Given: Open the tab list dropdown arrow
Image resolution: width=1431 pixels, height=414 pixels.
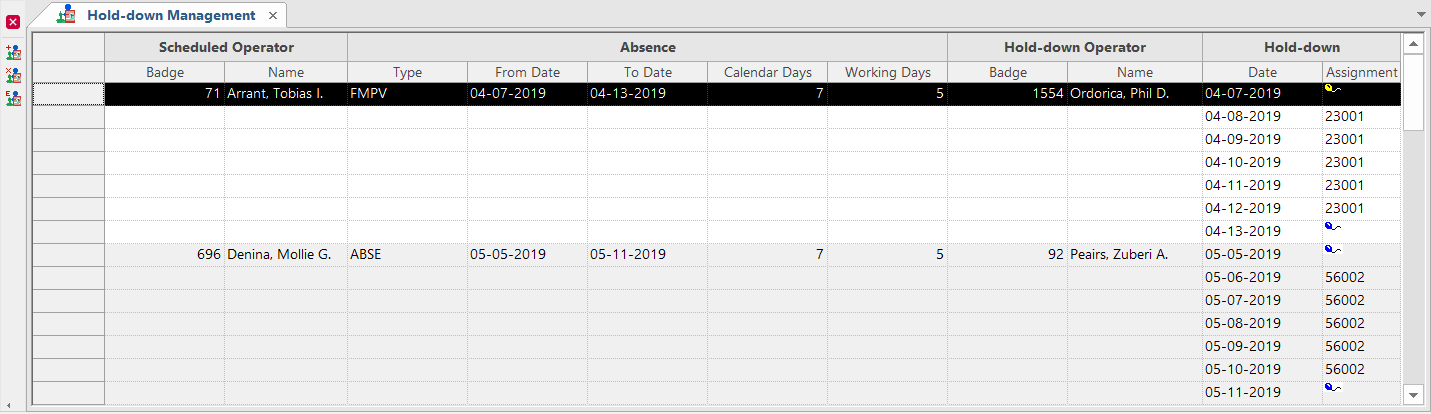Looking at the screenshot, I should [1420, 15].
